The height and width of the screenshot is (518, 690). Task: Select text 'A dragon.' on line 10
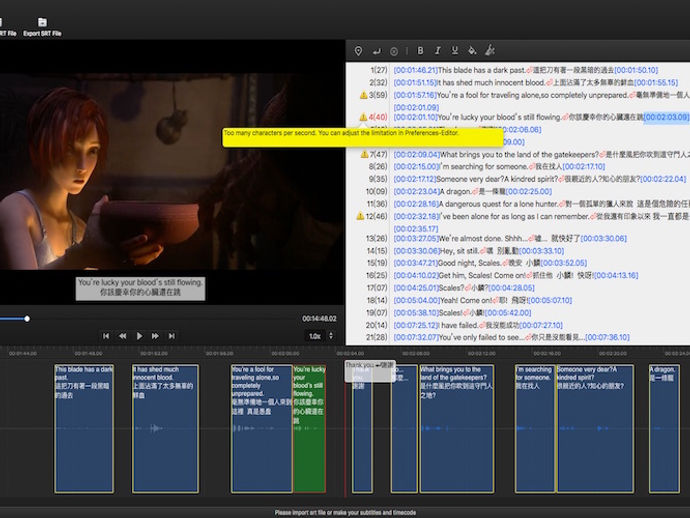click(455, 191)
